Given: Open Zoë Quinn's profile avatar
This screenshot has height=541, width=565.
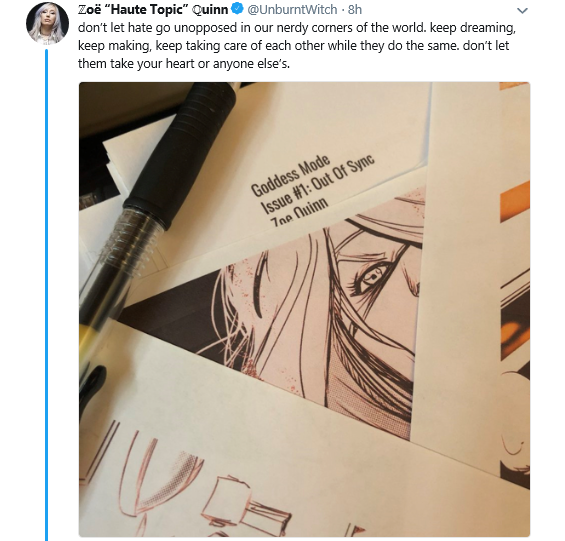Looking at the screenshot, I should tap(47, 22).
